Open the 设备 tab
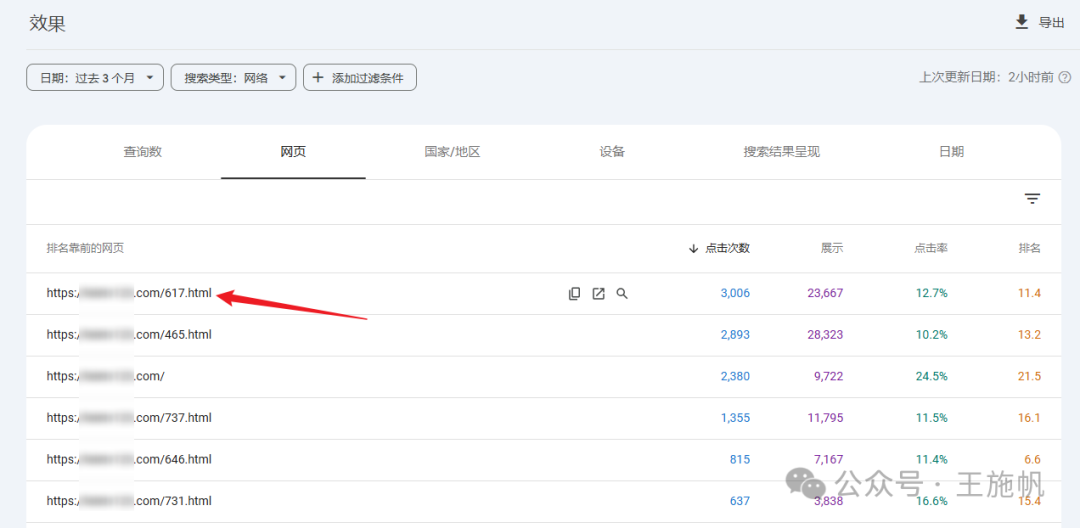This screenshot has height=528, width=1080. tap(612, 152)
